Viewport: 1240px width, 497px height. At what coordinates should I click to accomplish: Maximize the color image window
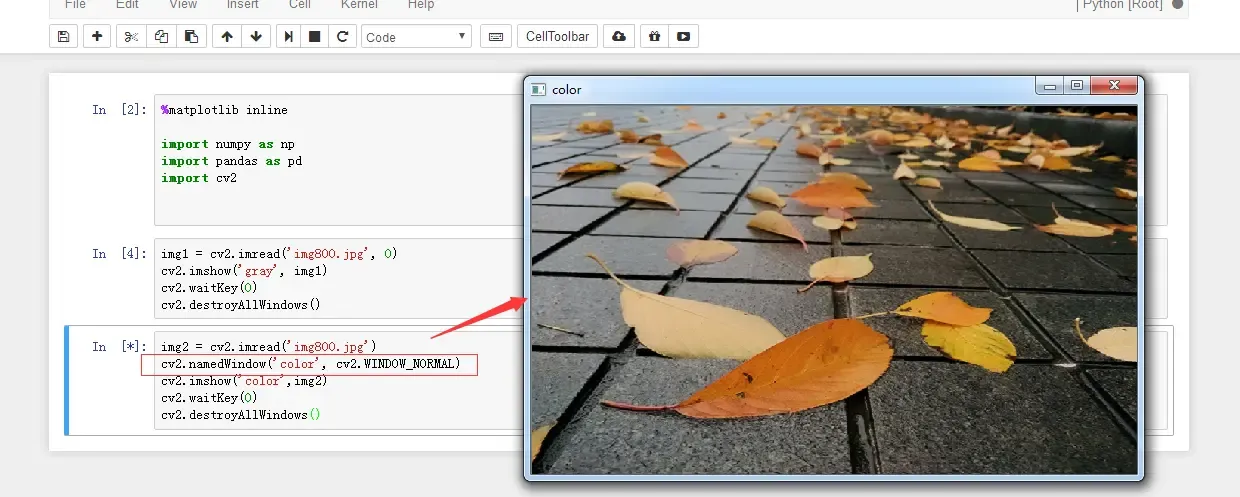coord(1076,87)
